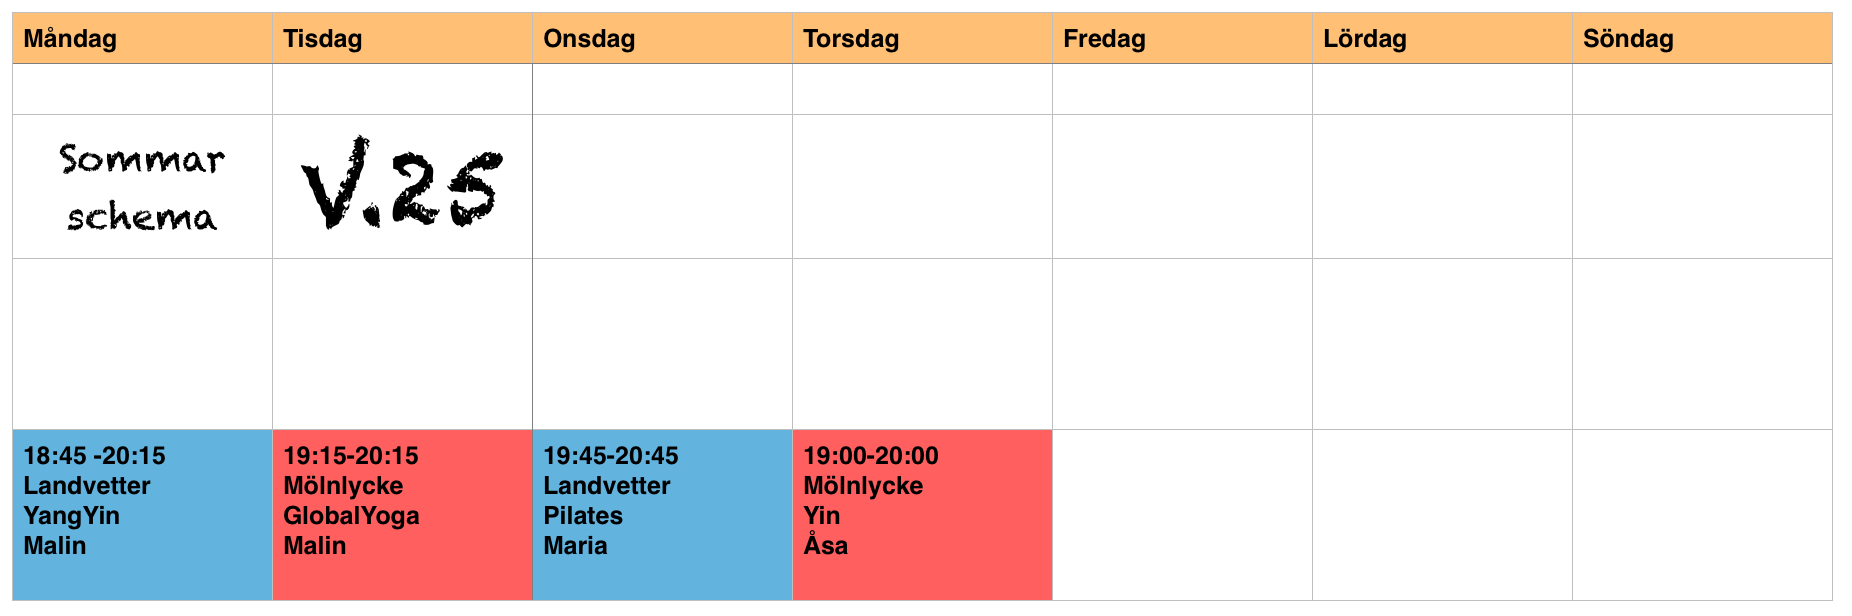Image resolution: width=1852 pixels, height=616 pixels.
Task: Select the Lördag header cell
Action: (x=1442, y=38)
